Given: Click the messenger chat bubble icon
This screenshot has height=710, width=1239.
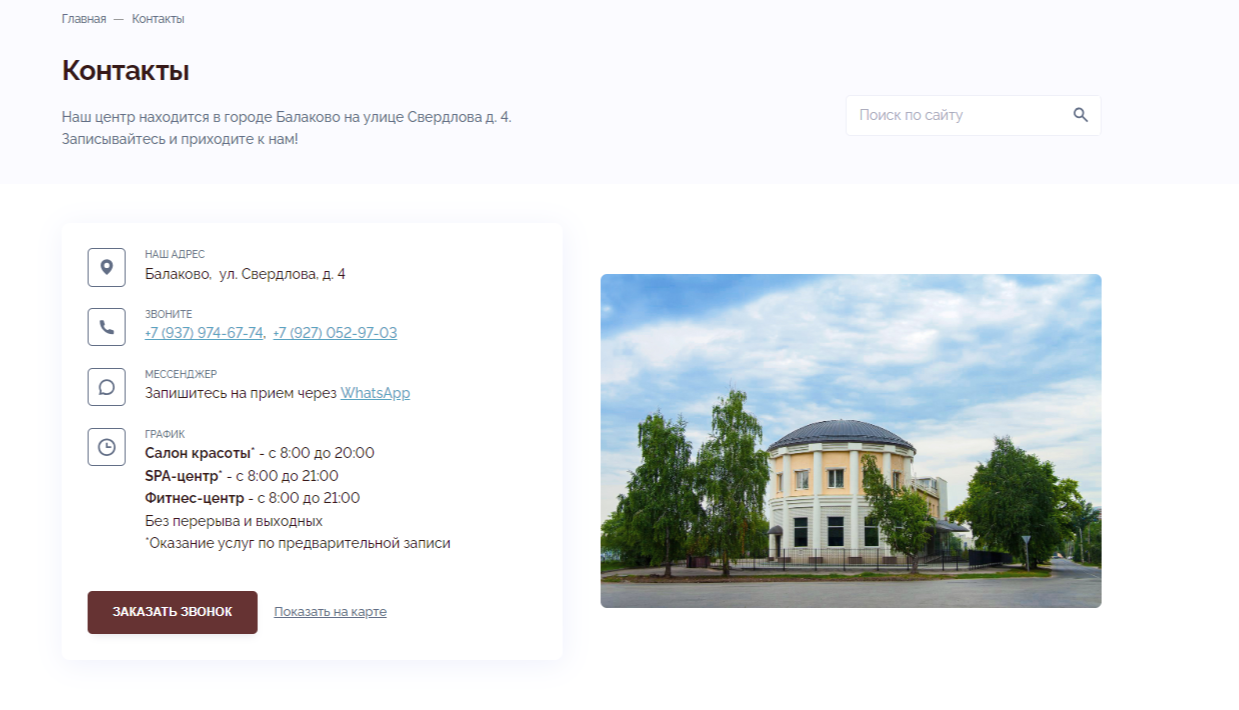Looking at the screenshot, I should (x=107, y=387).
